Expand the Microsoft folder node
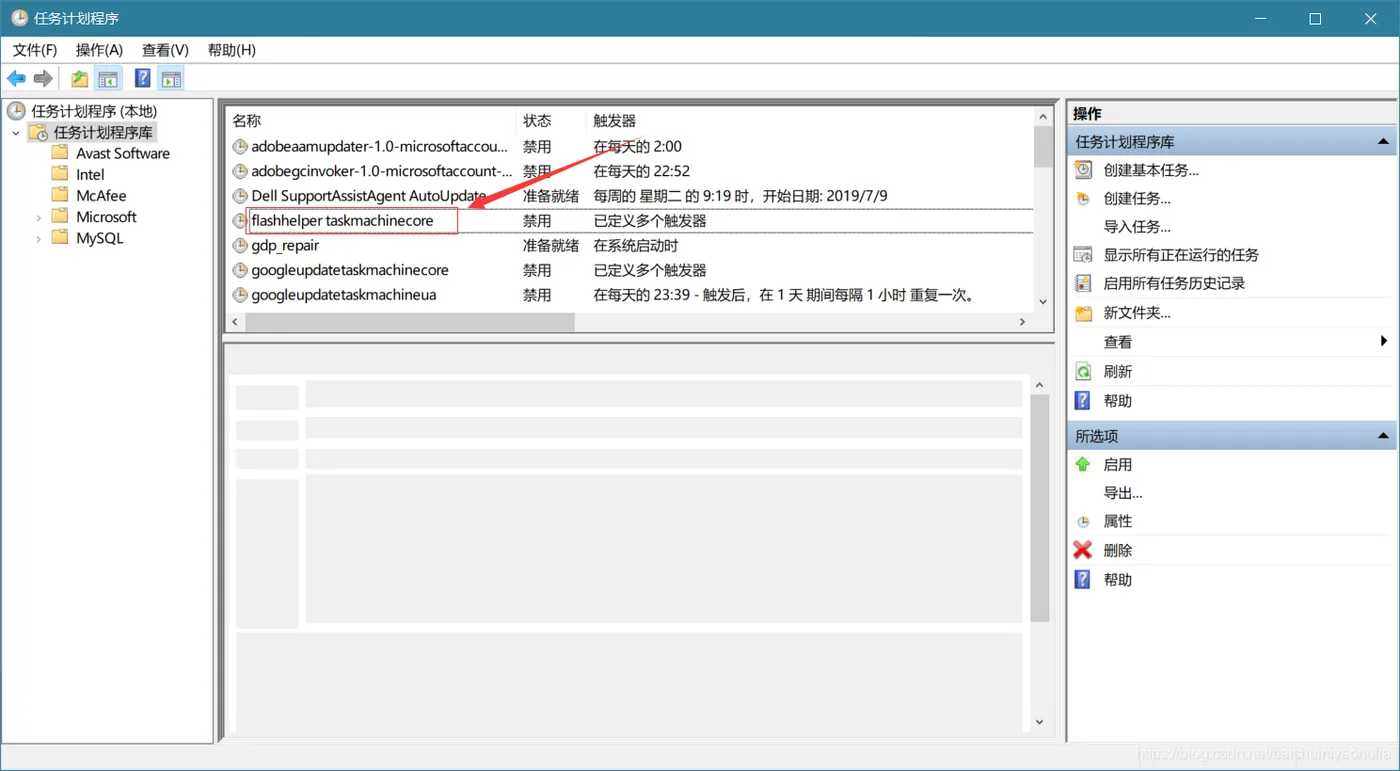 [x=39, y=217]
